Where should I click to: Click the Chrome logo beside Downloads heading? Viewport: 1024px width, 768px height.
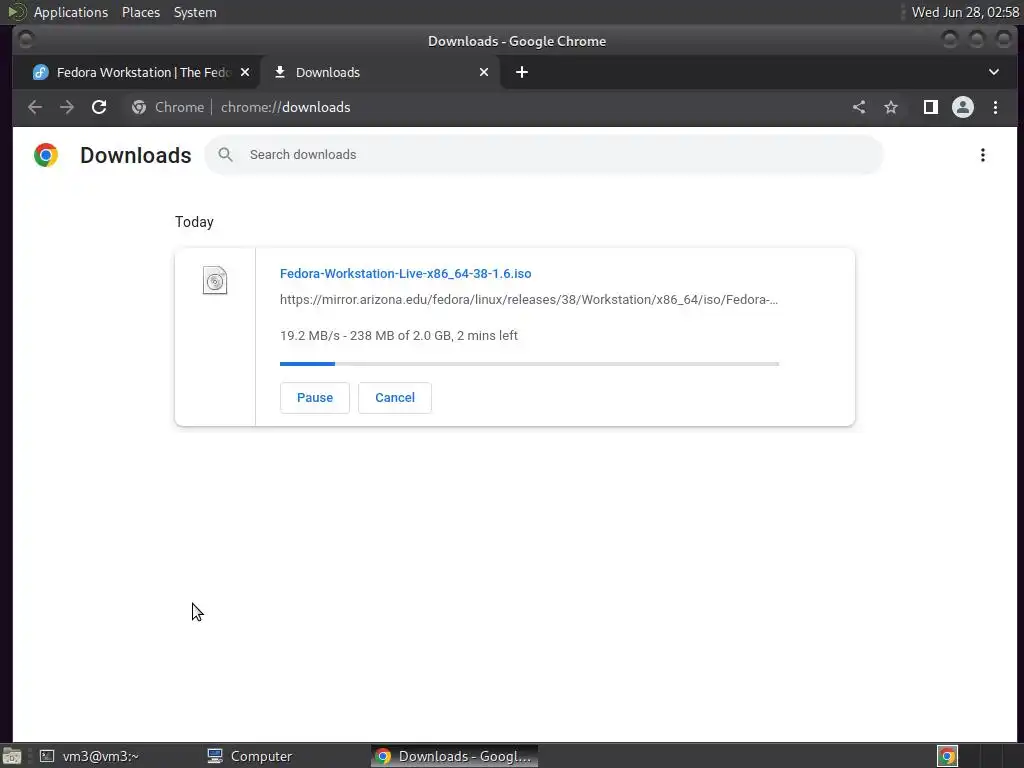(x=46, y=155)
